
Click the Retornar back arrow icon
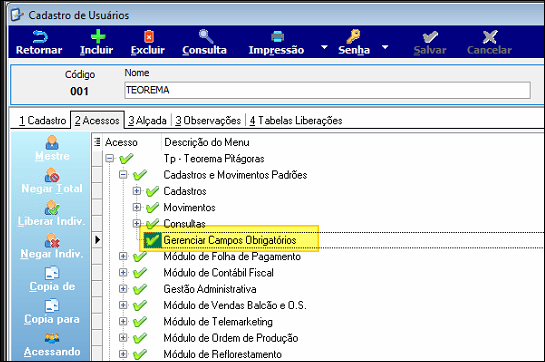point(40,37)
